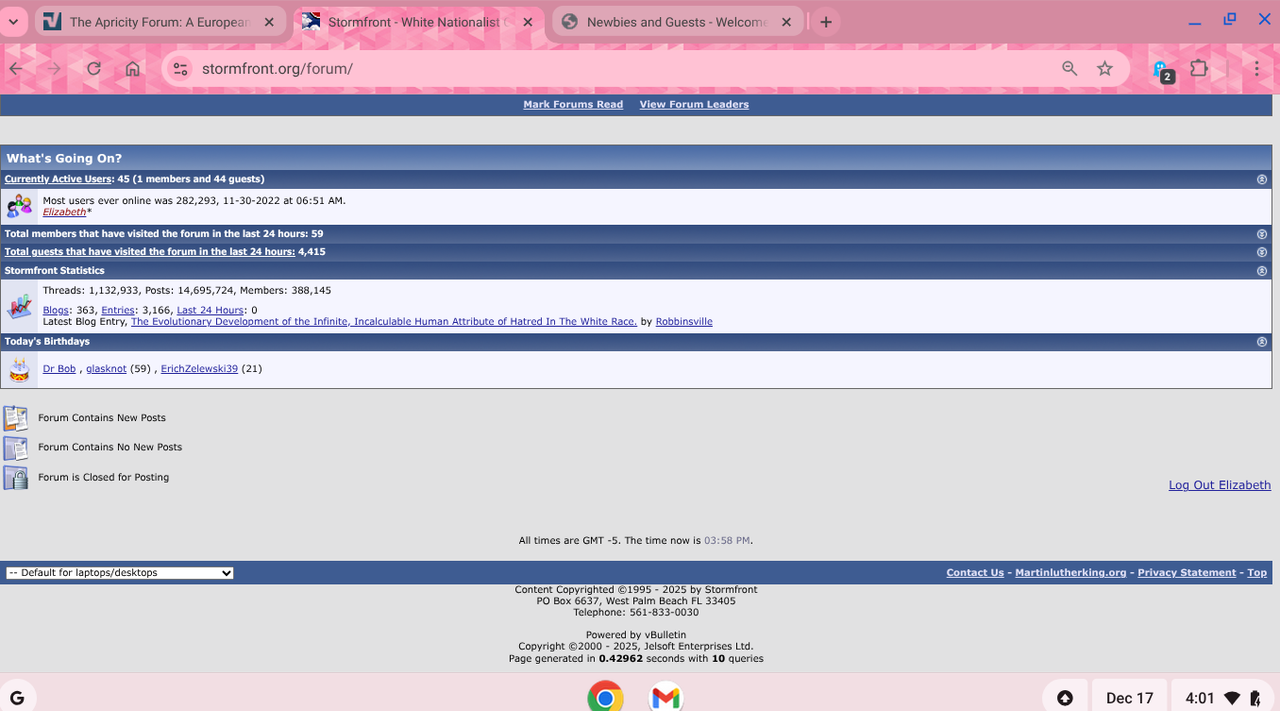Image resolution: width=1280 pixels, height=711 pixels.
Task: Open Chrome three-dot menu
Action: pos(1257,68)
